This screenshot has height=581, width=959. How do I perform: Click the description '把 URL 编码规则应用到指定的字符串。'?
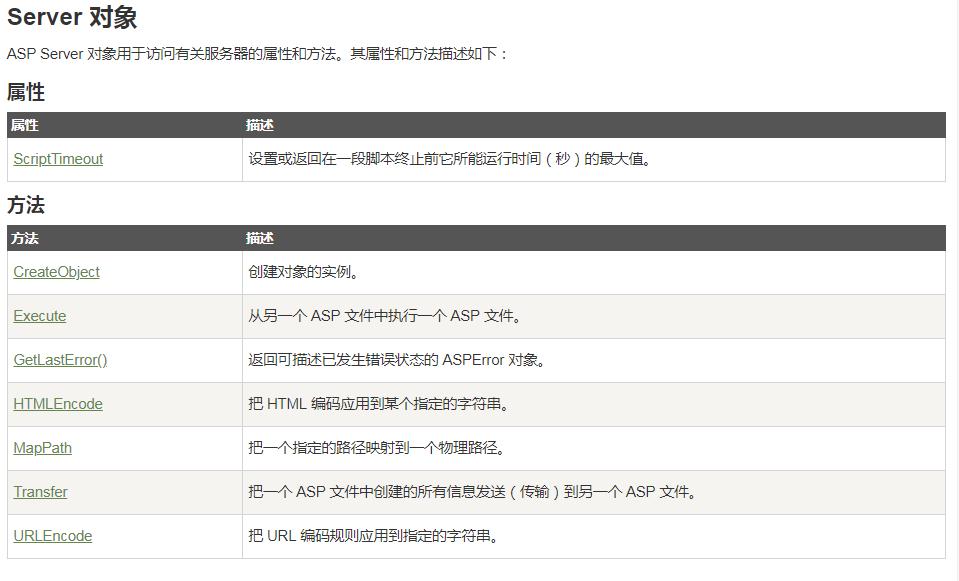(x=375, y=536)
